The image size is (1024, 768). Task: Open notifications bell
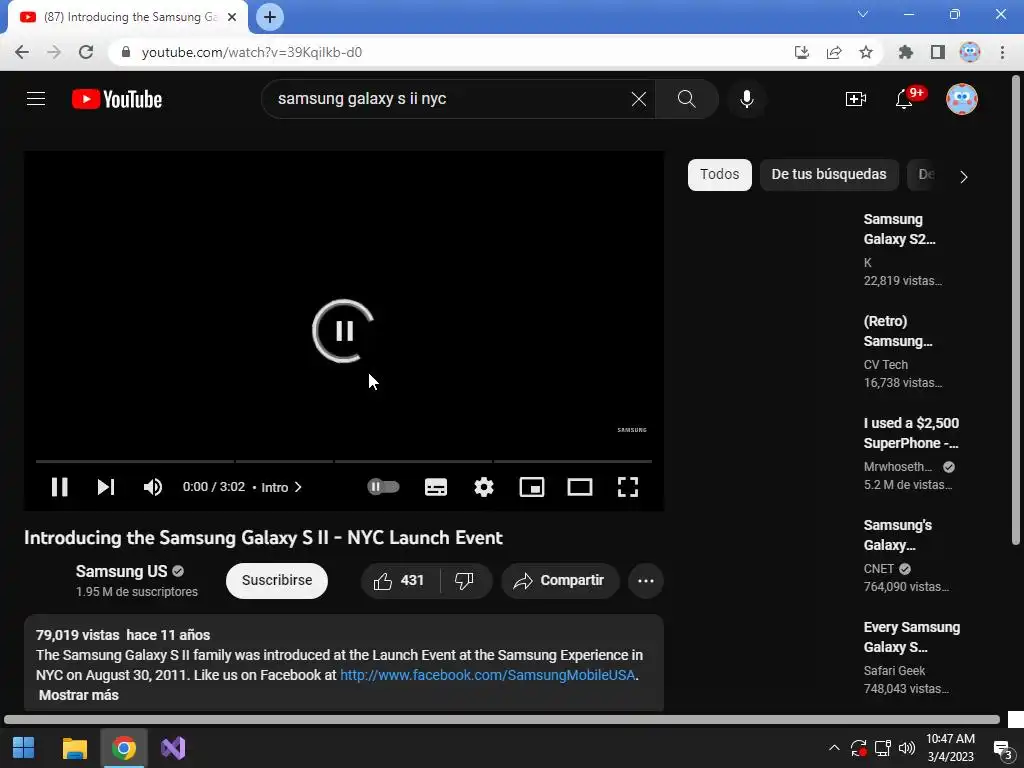tap(904, 99)
